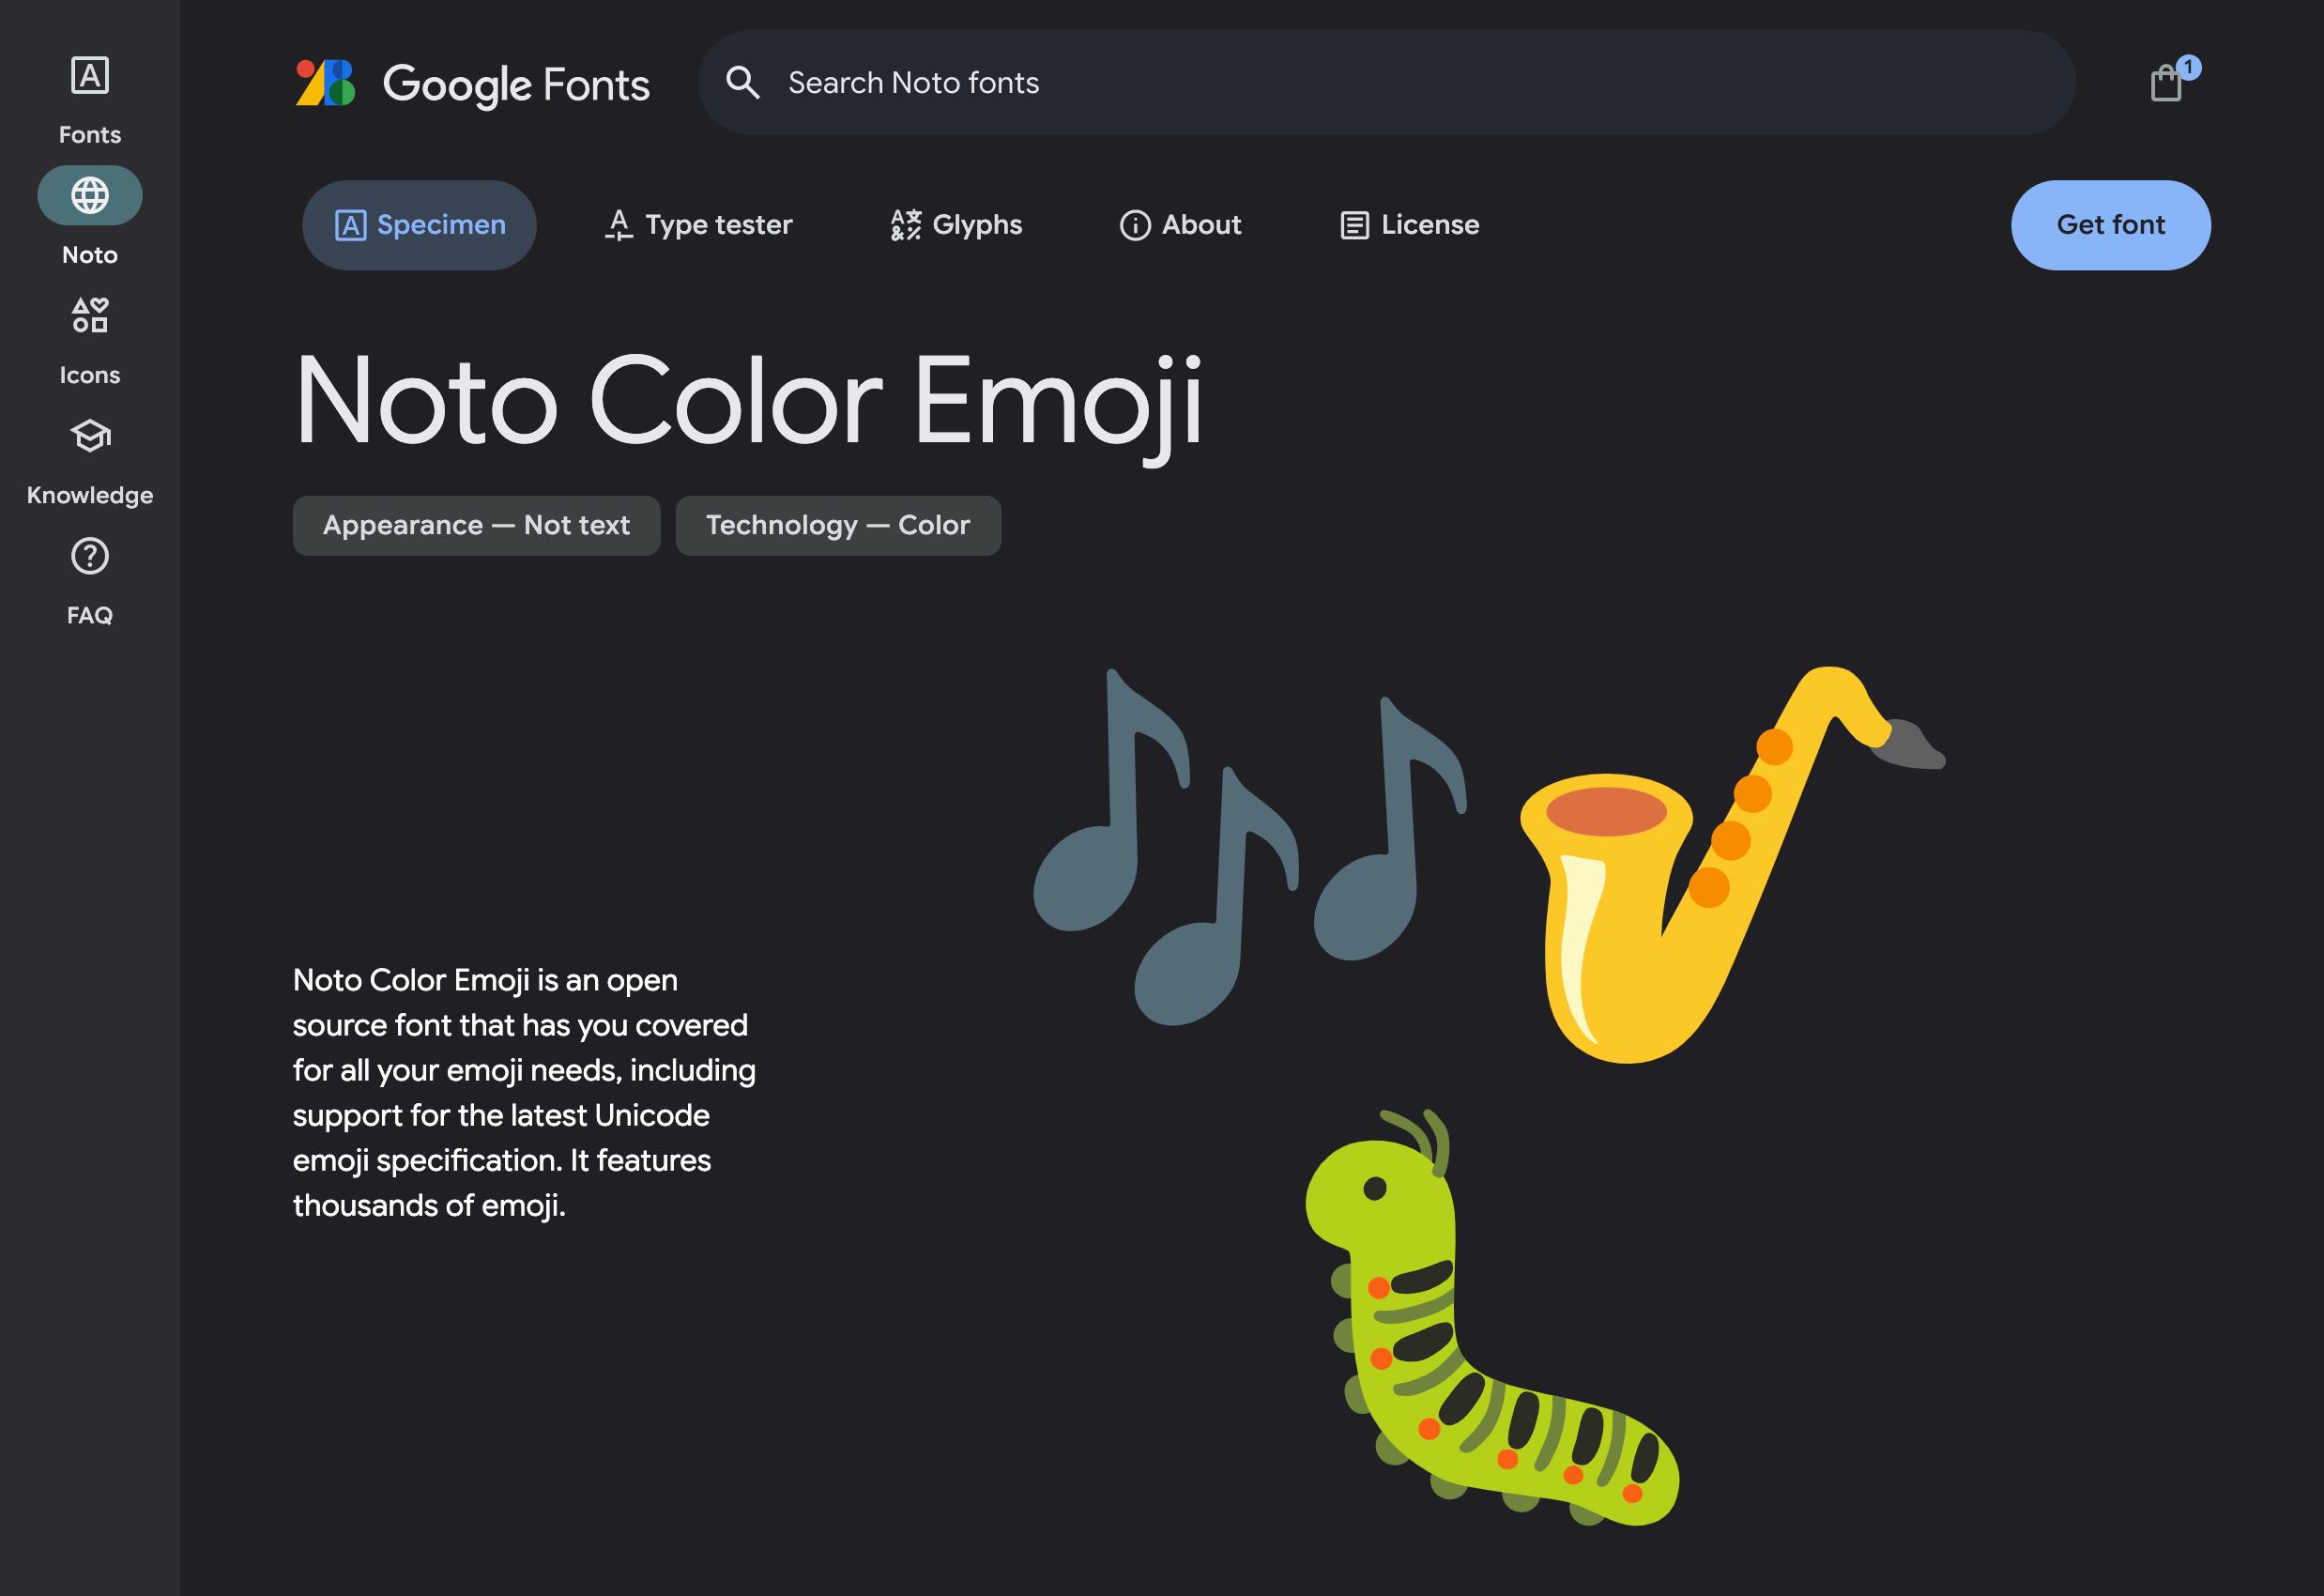Open the About tab
This screenshot has width=2324, height=1596.
[x=1180, y=225]
